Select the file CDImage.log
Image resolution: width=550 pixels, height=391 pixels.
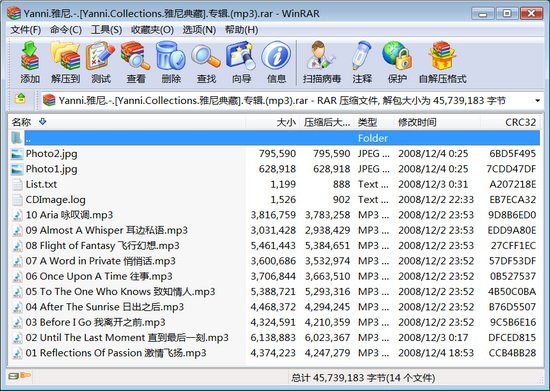point(274,200)
